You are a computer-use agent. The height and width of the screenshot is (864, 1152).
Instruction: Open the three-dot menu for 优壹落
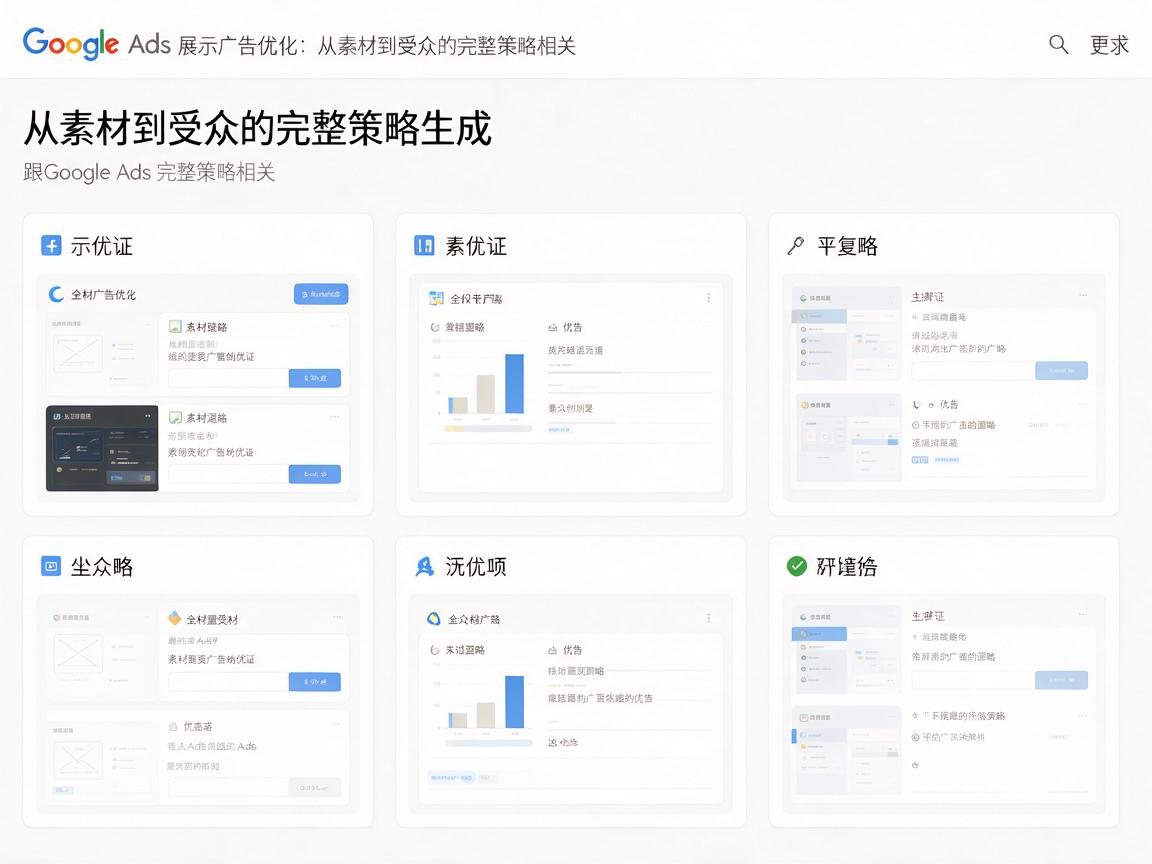coord(335,724)
